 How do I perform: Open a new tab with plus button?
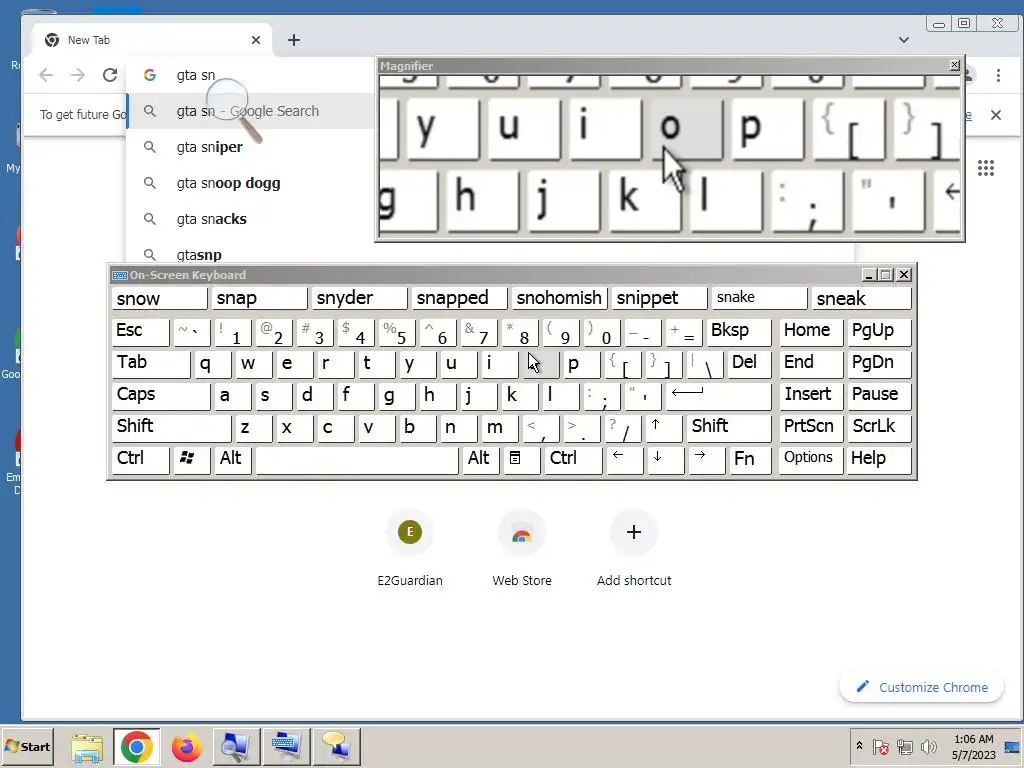pos(294,40)
